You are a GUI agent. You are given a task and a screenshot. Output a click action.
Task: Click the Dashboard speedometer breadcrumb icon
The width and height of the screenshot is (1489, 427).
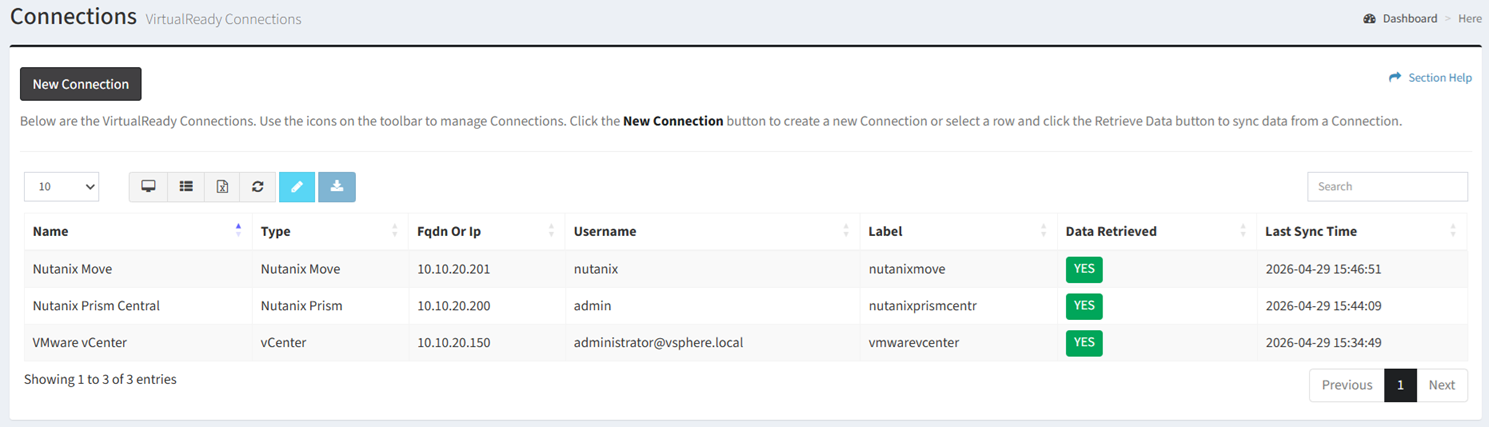pos(1369,18)
